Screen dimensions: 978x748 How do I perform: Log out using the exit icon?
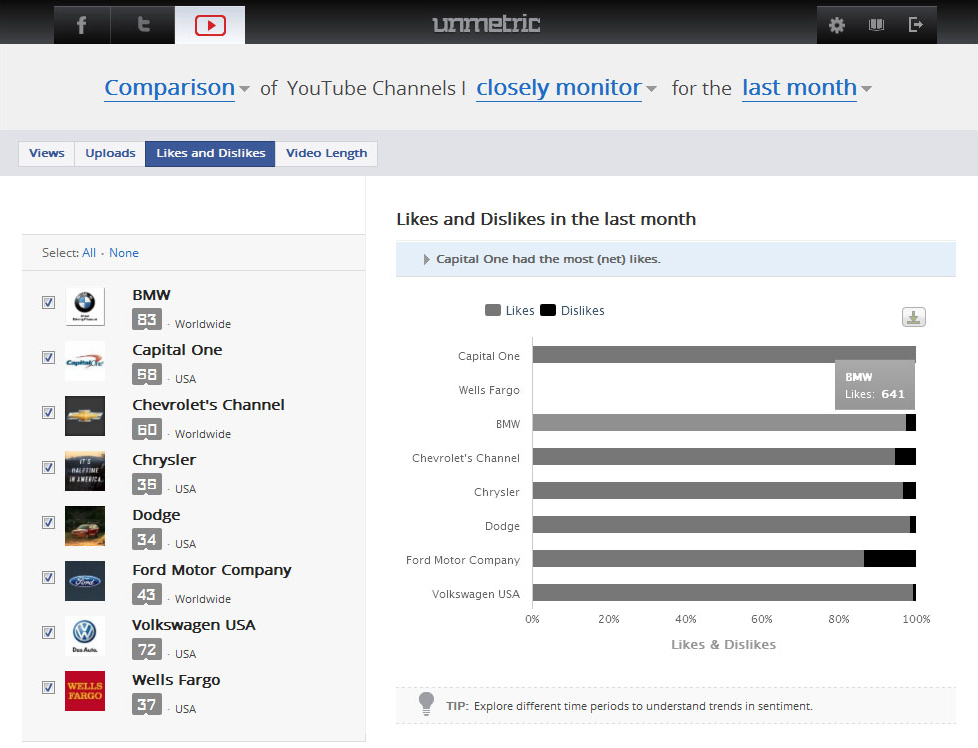(x=915, y=25)
